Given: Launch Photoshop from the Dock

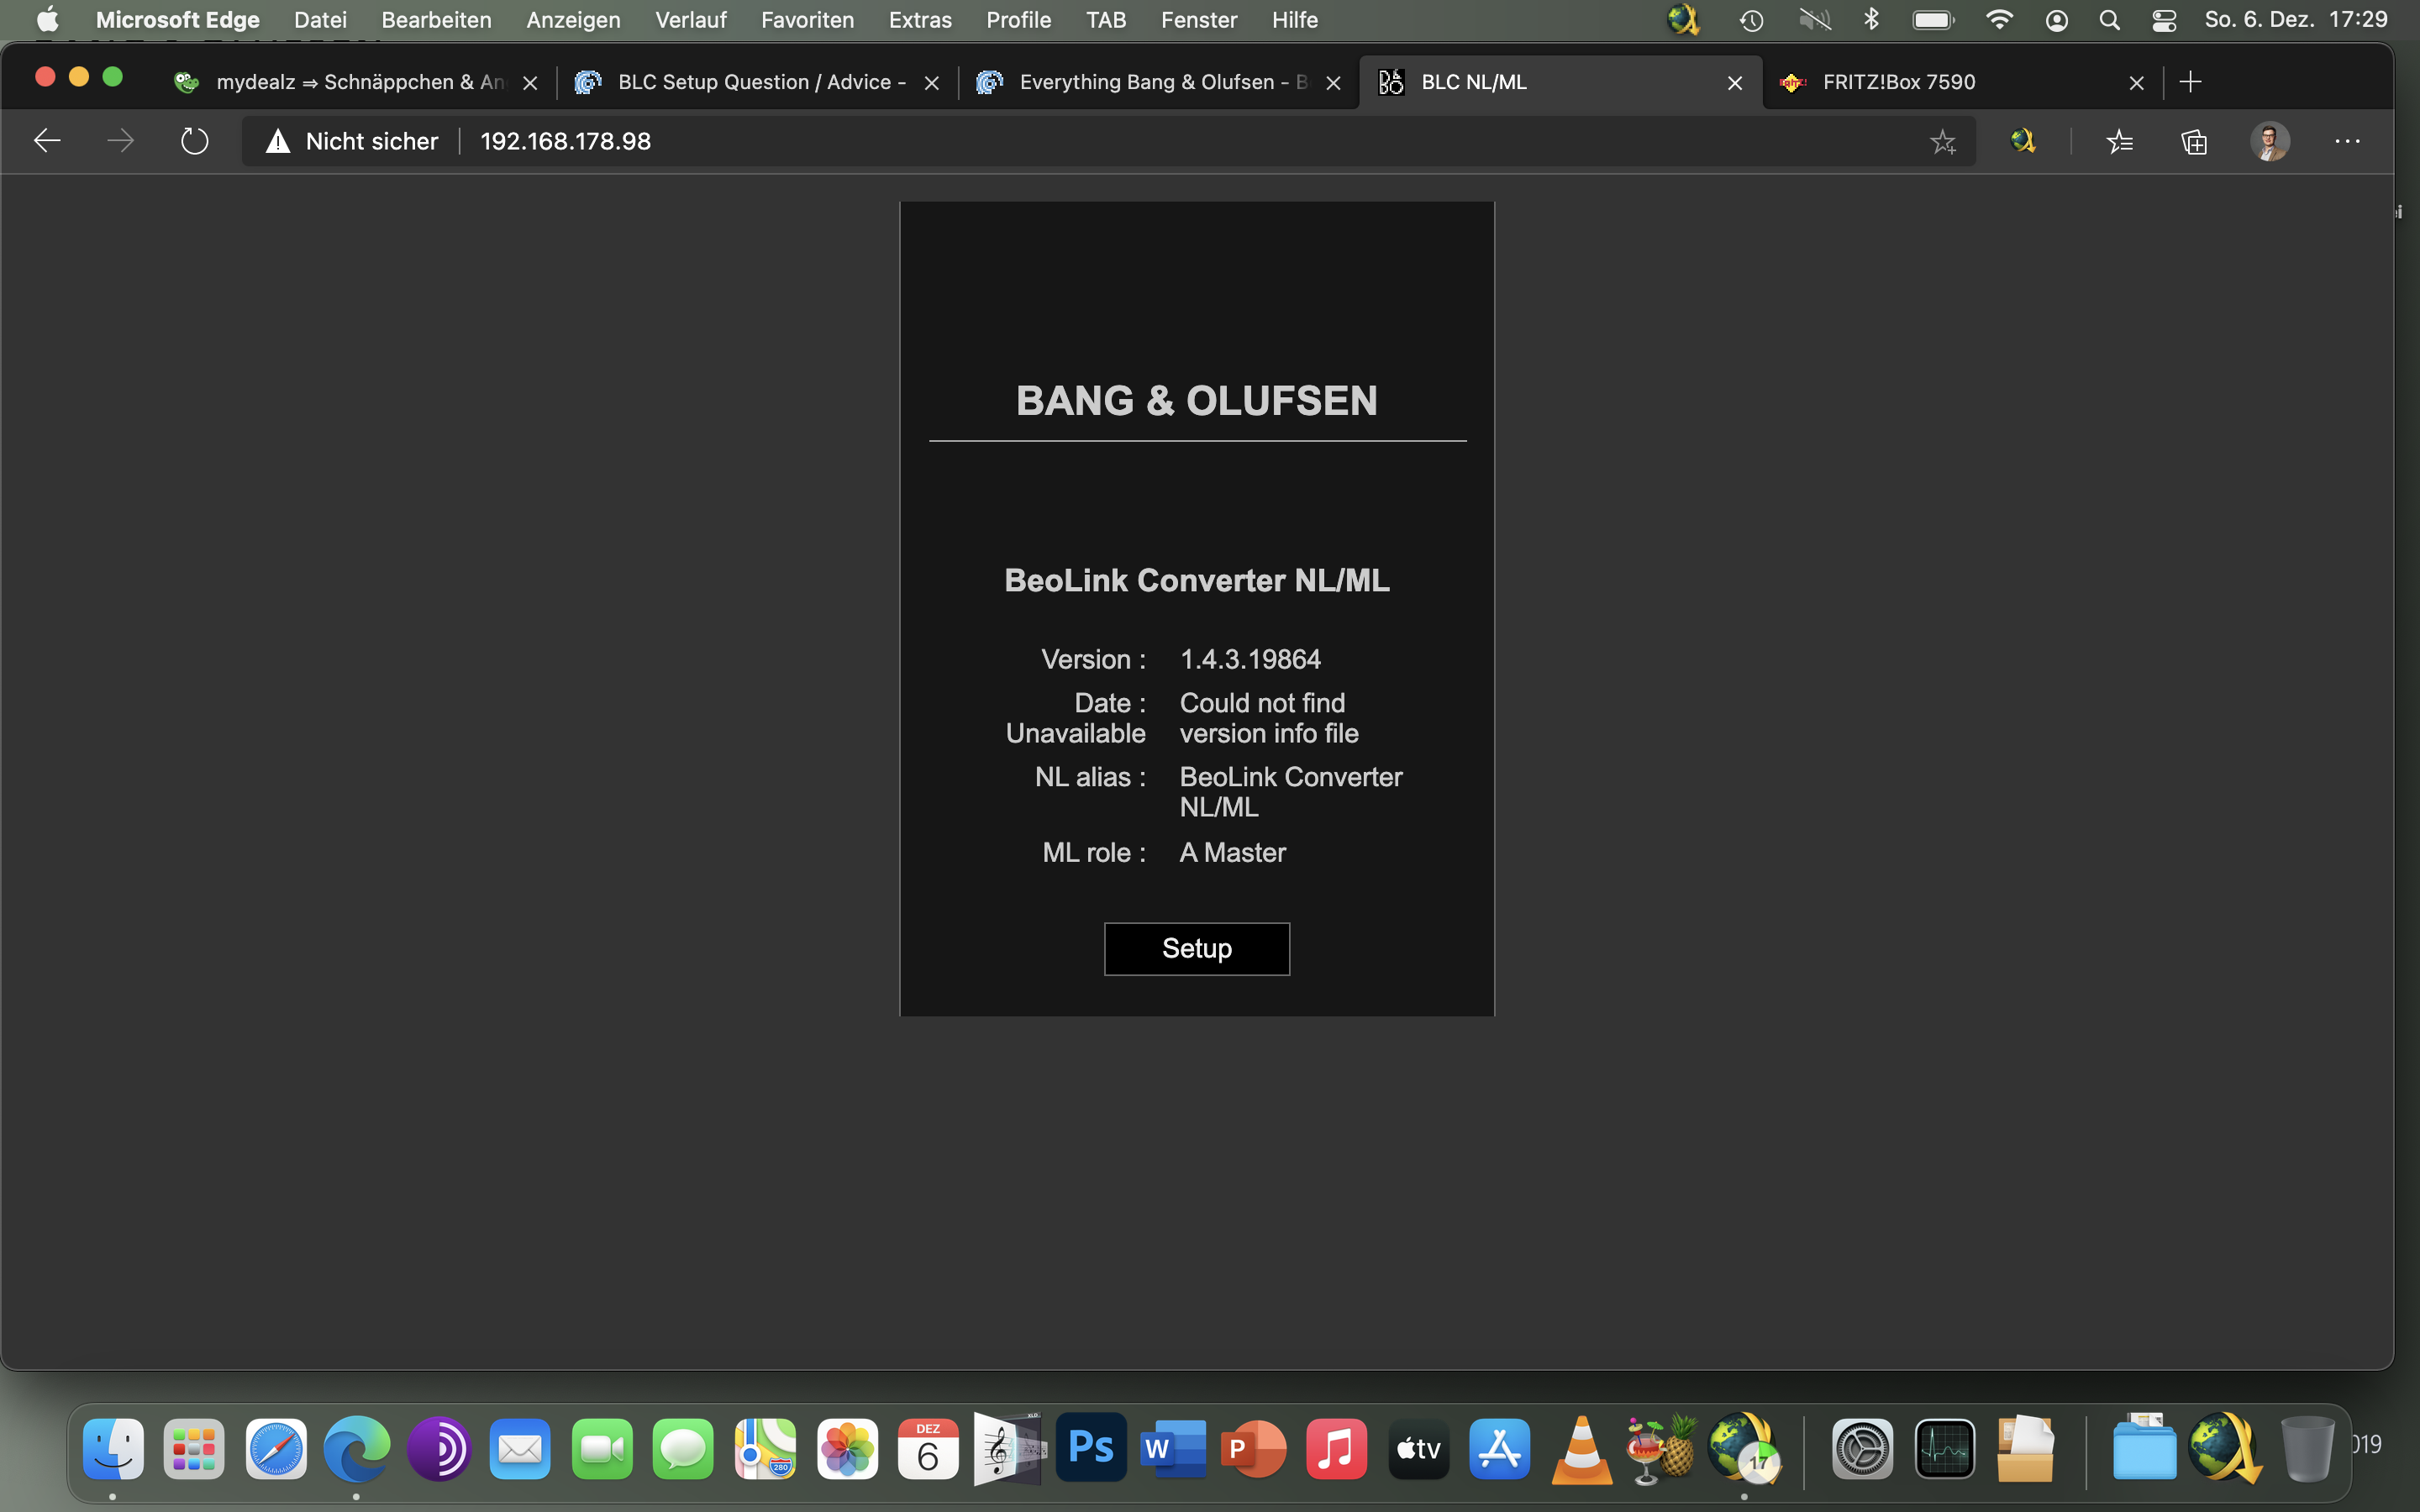Looking at the screenshot, I should (x=1091, y=1447).
